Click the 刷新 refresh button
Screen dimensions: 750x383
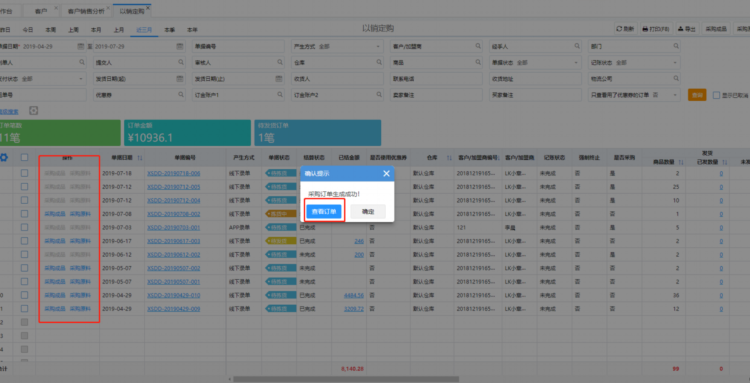[626, 29]
